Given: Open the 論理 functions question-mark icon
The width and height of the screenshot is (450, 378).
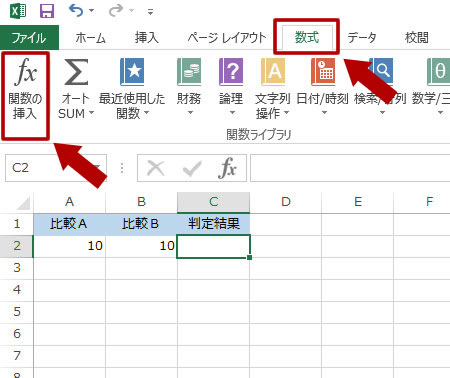Looking at the screenshot, I should click(x=231, y=71).
